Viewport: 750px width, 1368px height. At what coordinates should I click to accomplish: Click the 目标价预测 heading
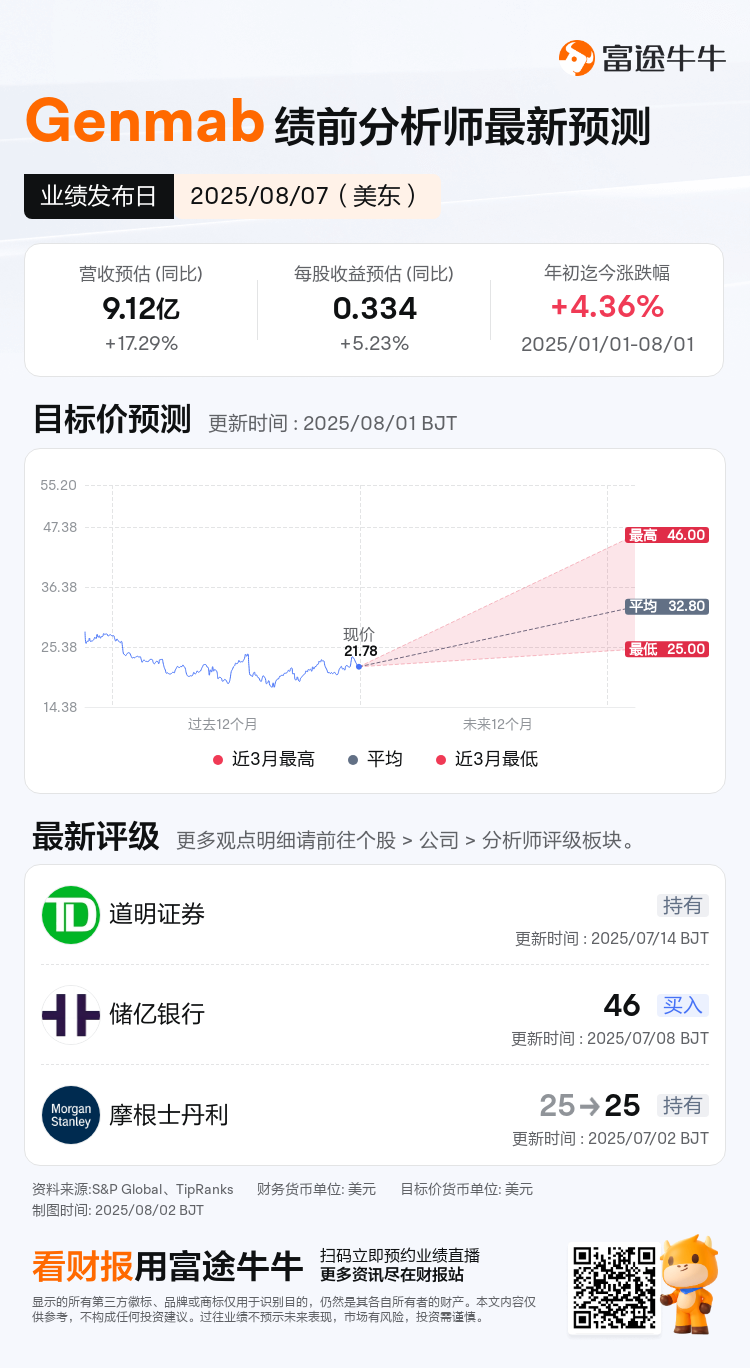coord(112,420)
